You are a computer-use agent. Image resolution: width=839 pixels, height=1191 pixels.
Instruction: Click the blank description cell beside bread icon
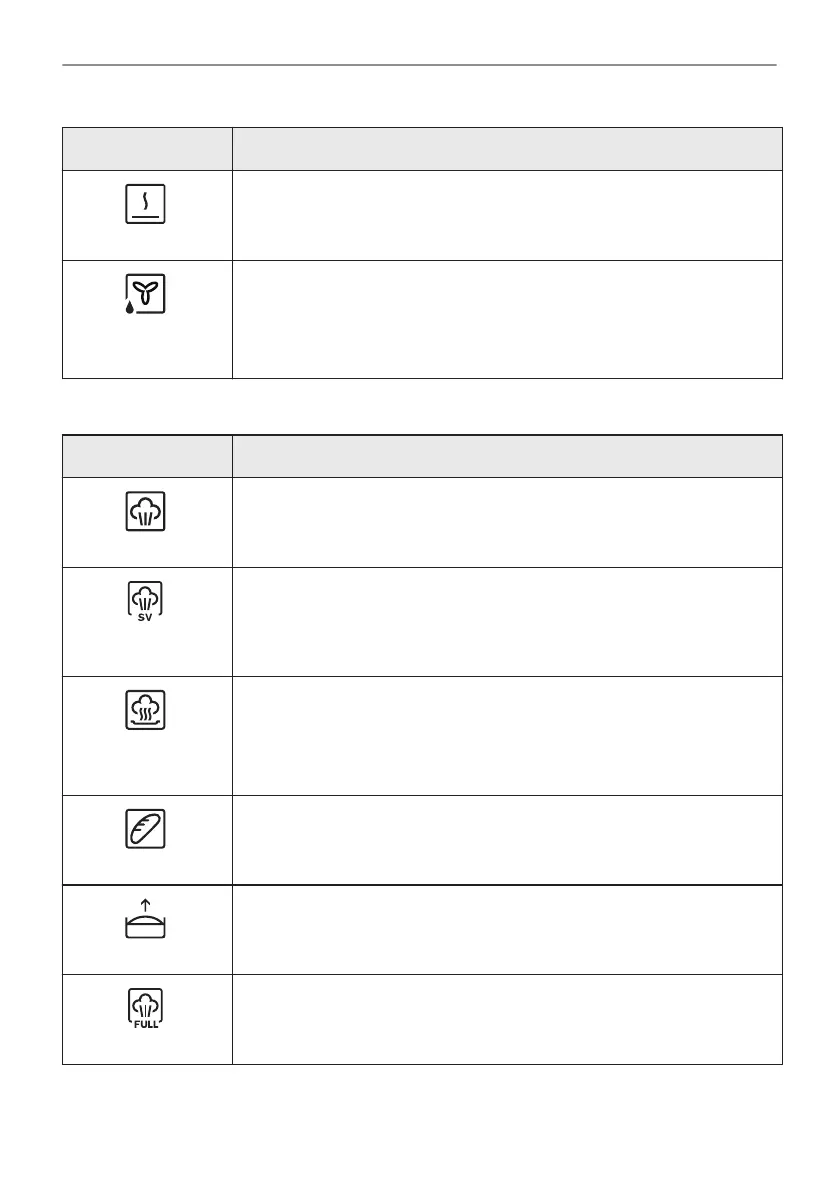pyautogui.click(x=507, y=840)
